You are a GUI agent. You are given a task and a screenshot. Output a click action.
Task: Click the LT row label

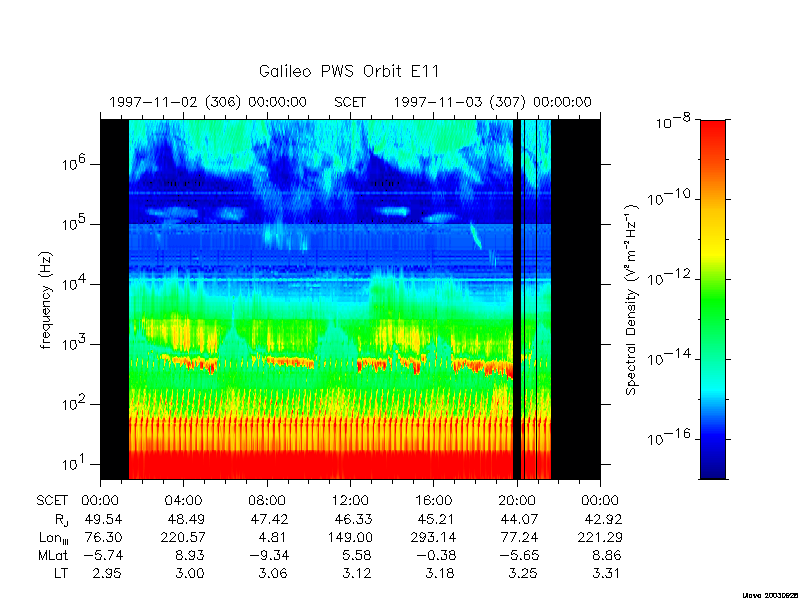[x=61, y=573]
